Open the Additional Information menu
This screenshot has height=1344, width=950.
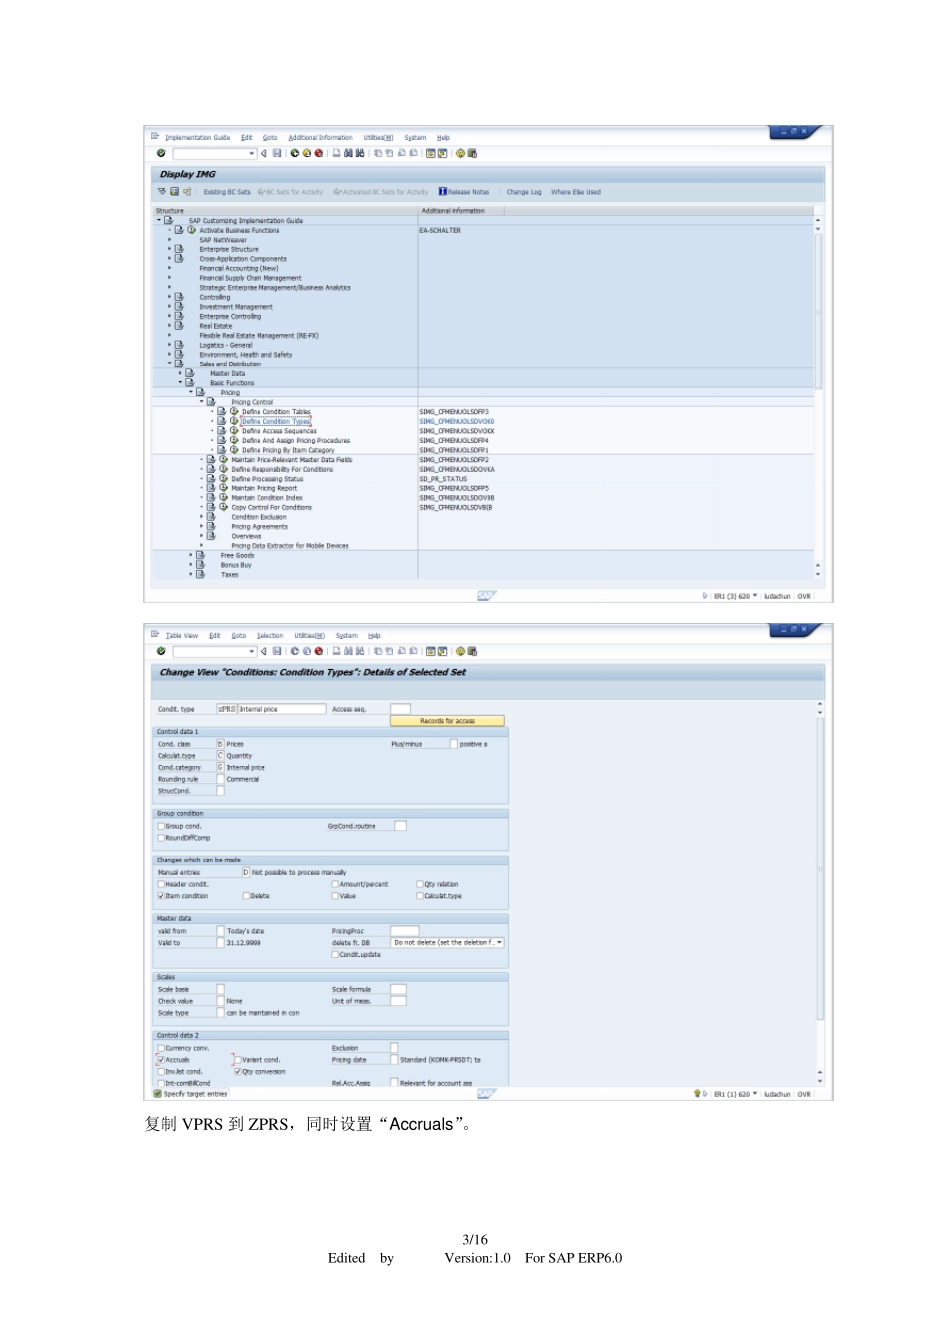(x=320, y=138)
